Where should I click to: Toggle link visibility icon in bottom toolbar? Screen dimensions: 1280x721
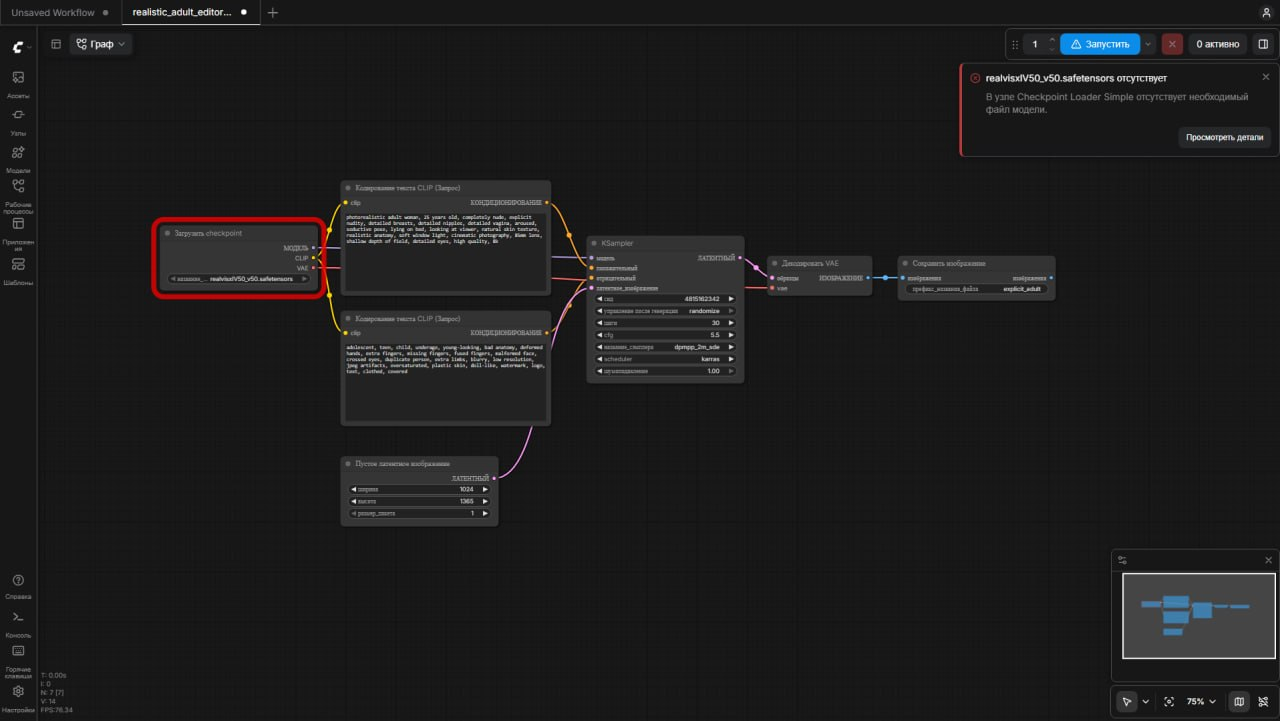pos(1263,702)
